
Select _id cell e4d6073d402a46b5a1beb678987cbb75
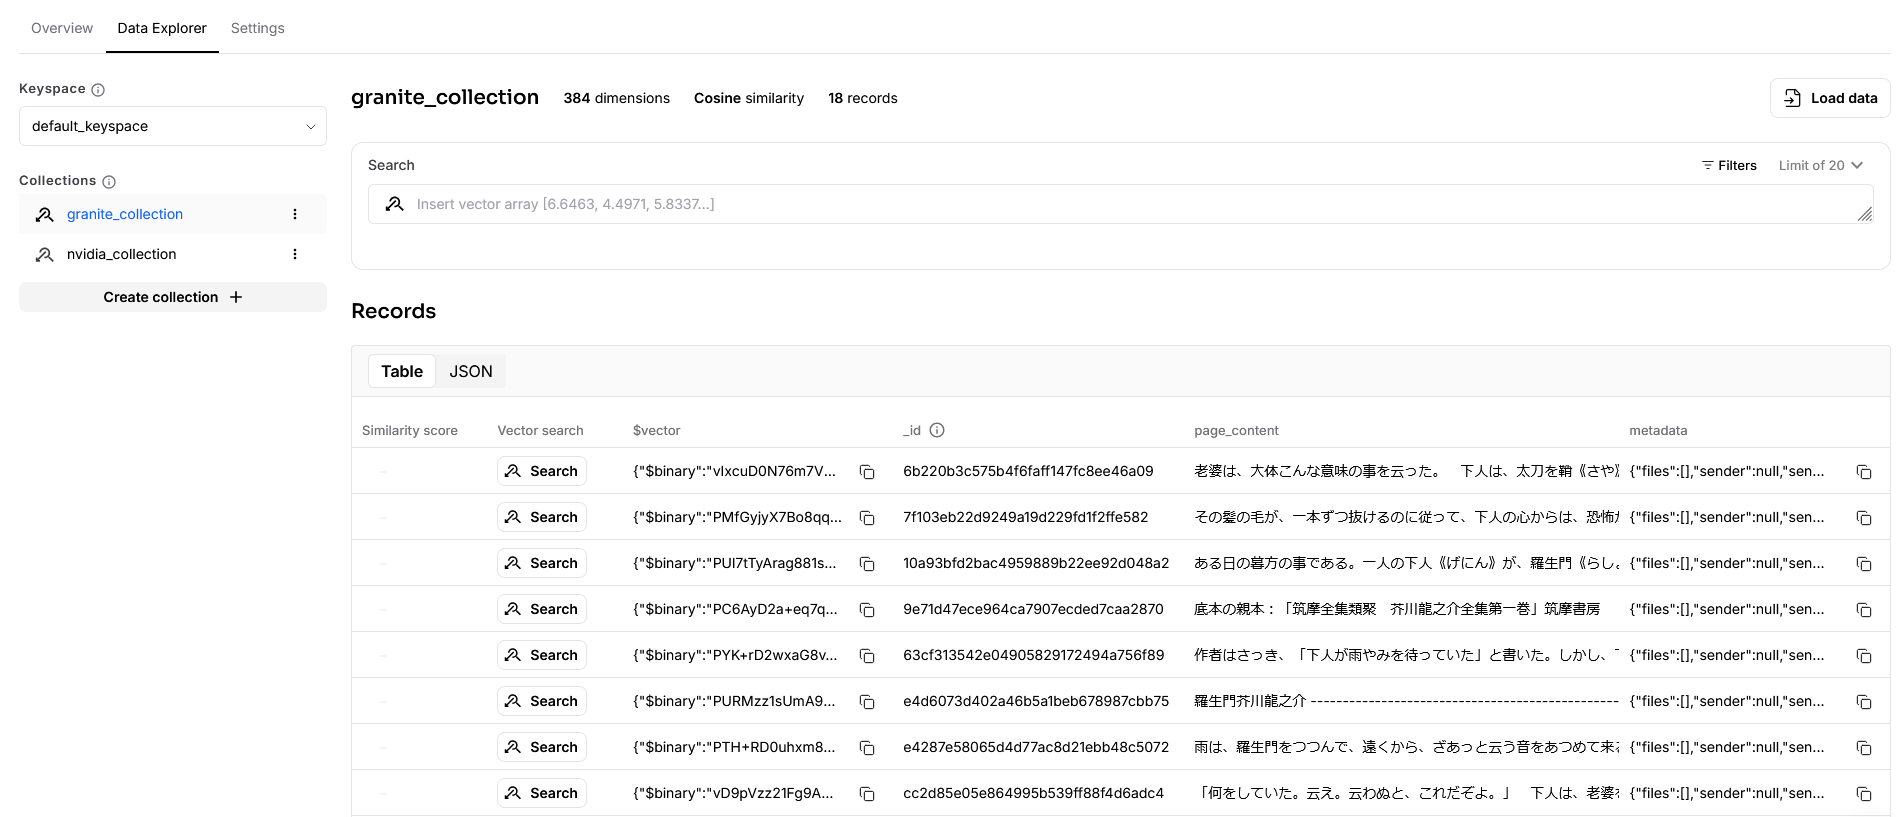(x=1036, y=701)
